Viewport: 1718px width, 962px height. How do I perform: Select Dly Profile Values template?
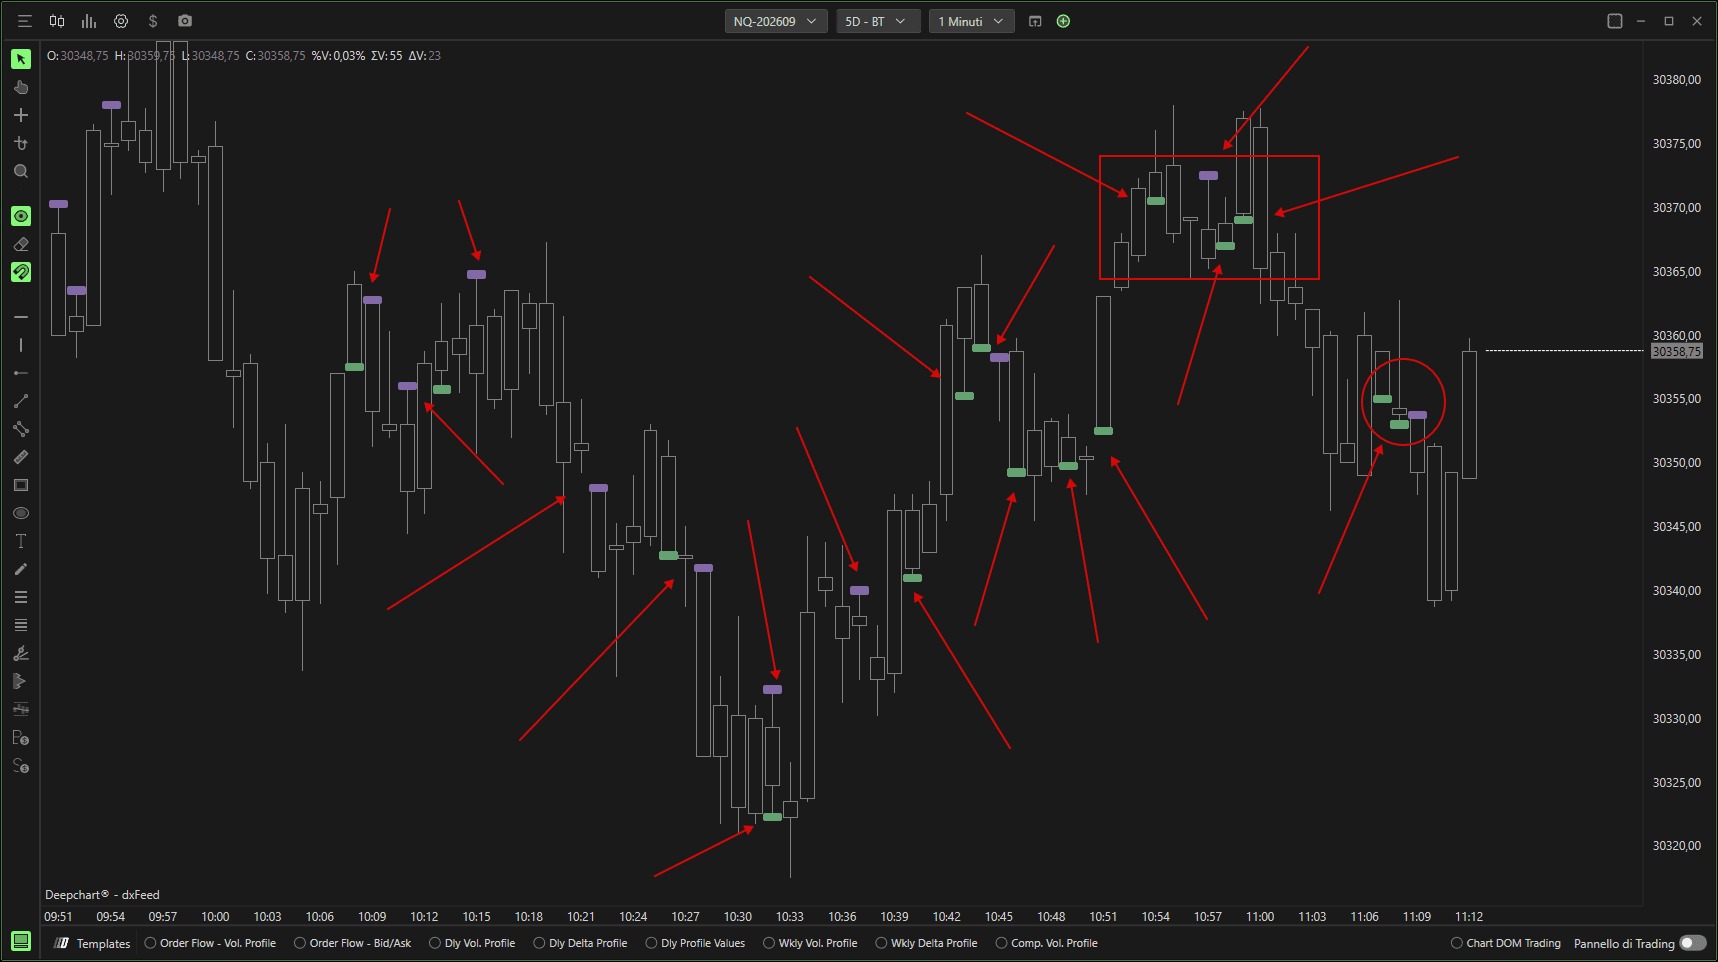pyautogui.click(x=696, y=943)
